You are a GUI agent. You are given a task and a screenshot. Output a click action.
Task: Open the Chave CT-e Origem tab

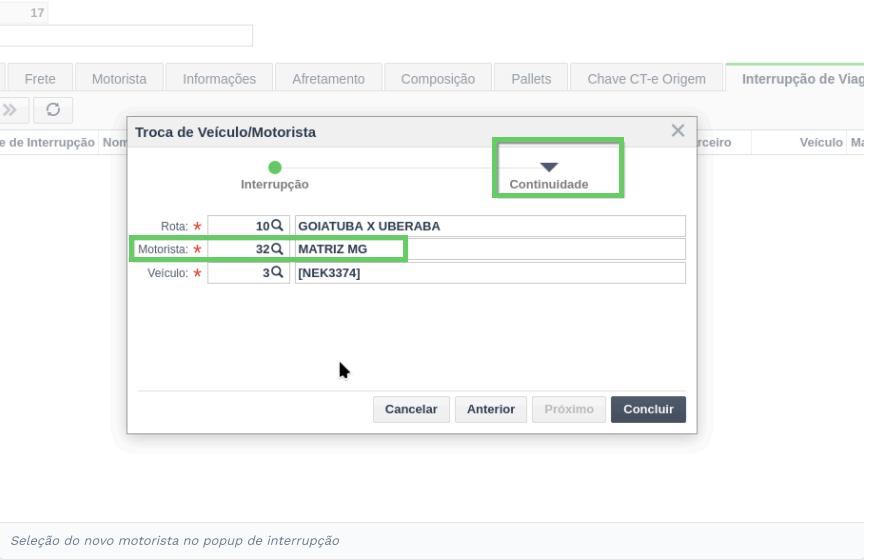[646, 79]
